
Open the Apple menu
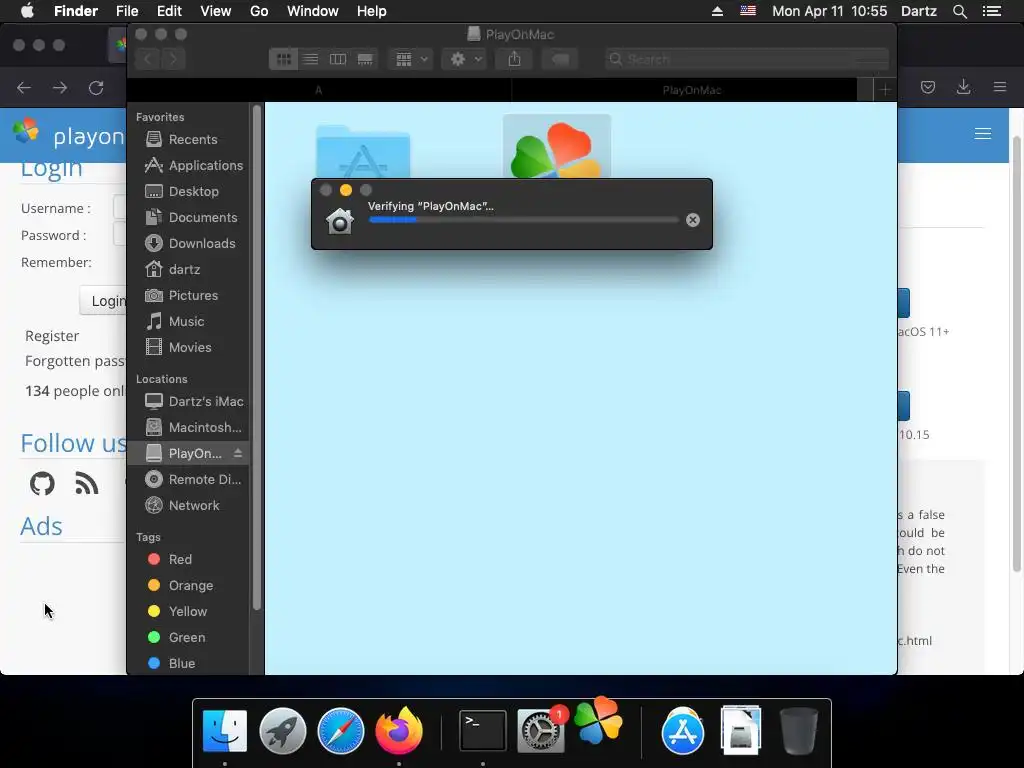(x=27, y=11)
